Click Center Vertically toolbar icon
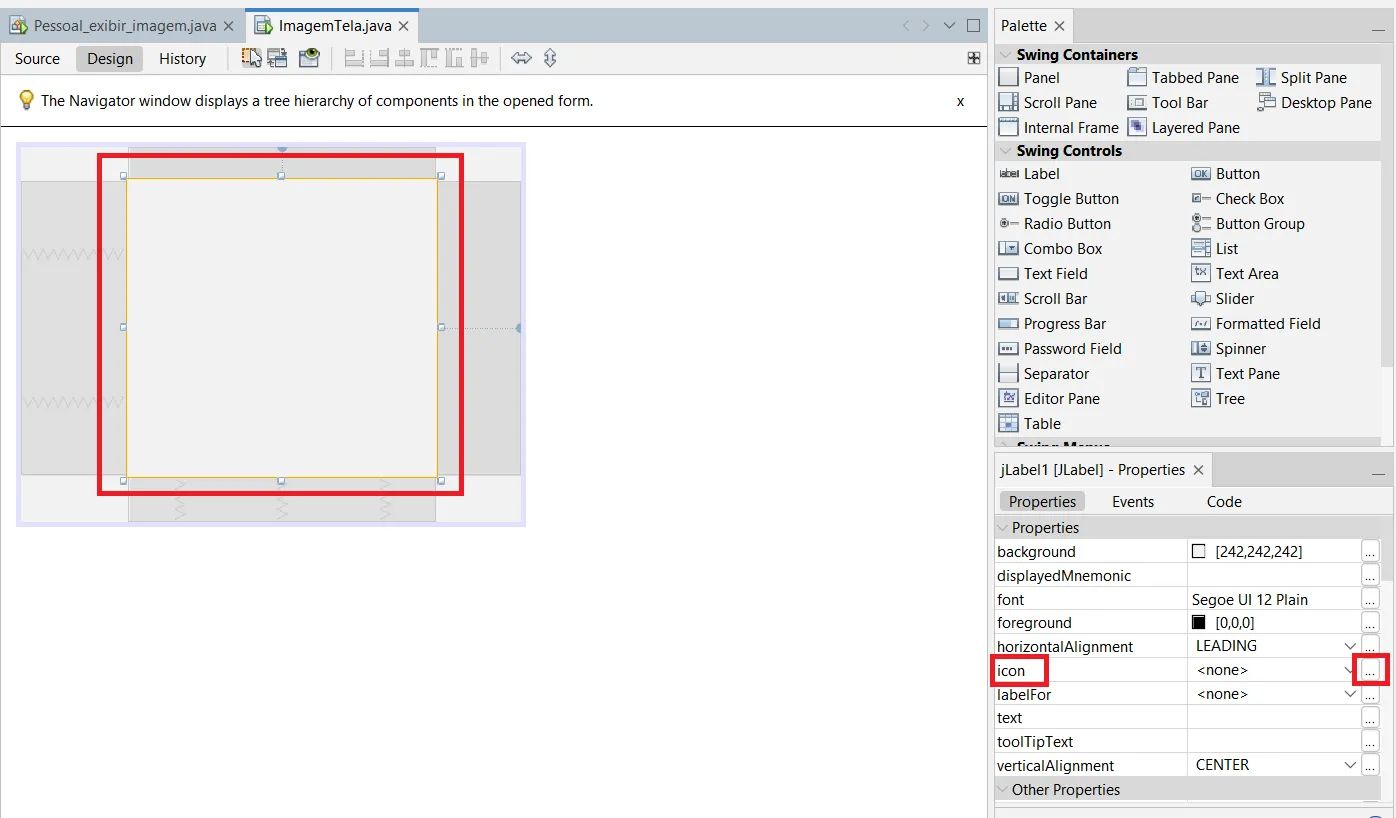 479,58
